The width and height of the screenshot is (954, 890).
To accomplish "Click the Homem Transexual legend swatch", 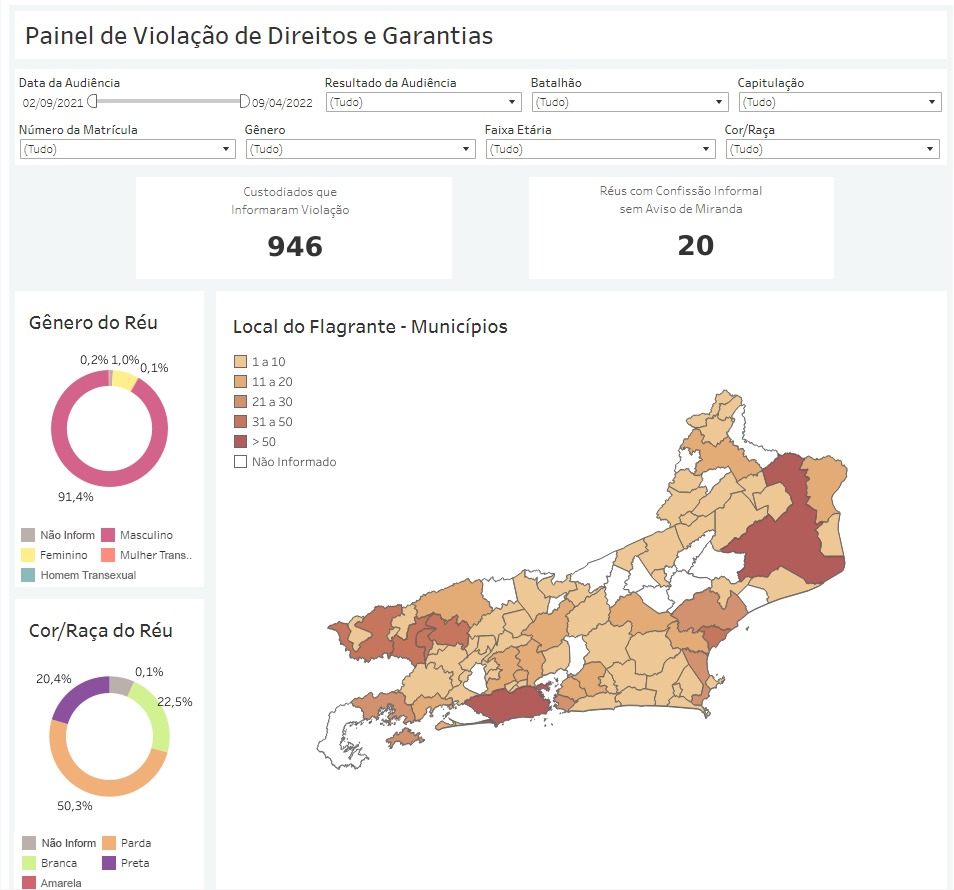I will pyautogui.click(x=28, y=575).
